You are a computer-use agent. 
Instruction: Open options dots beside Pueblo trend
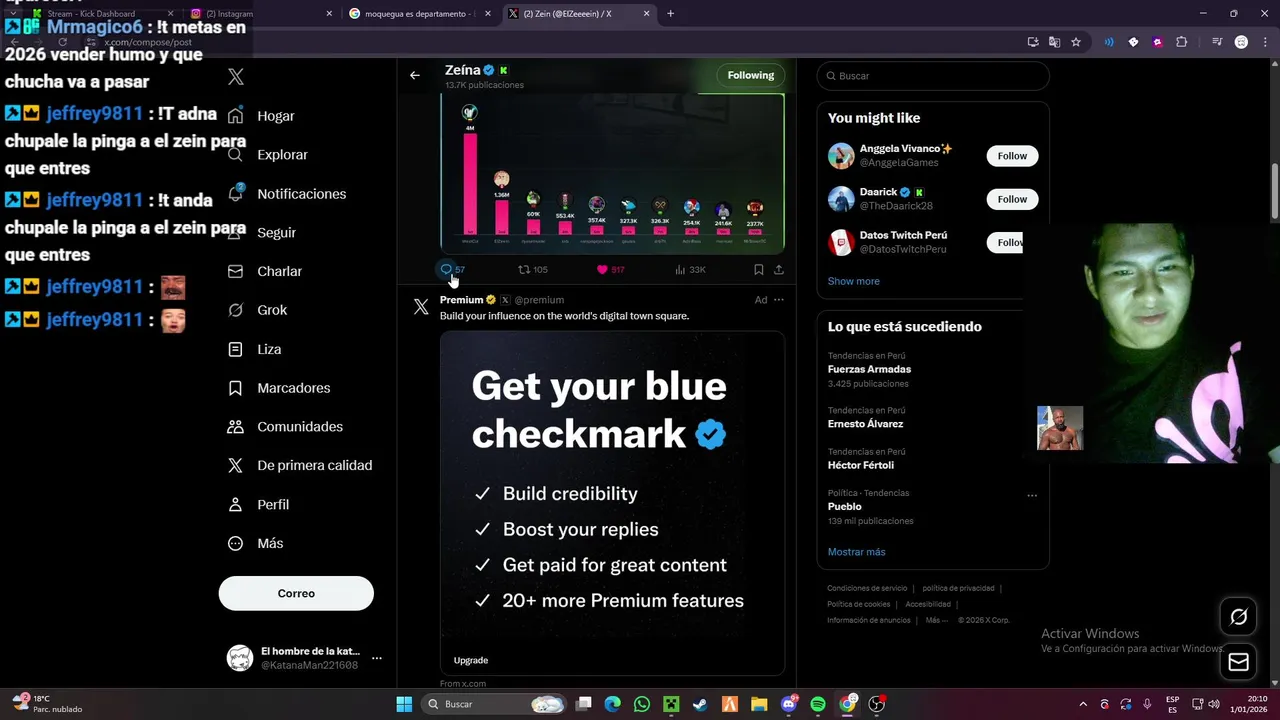(x=1032, y=495)
